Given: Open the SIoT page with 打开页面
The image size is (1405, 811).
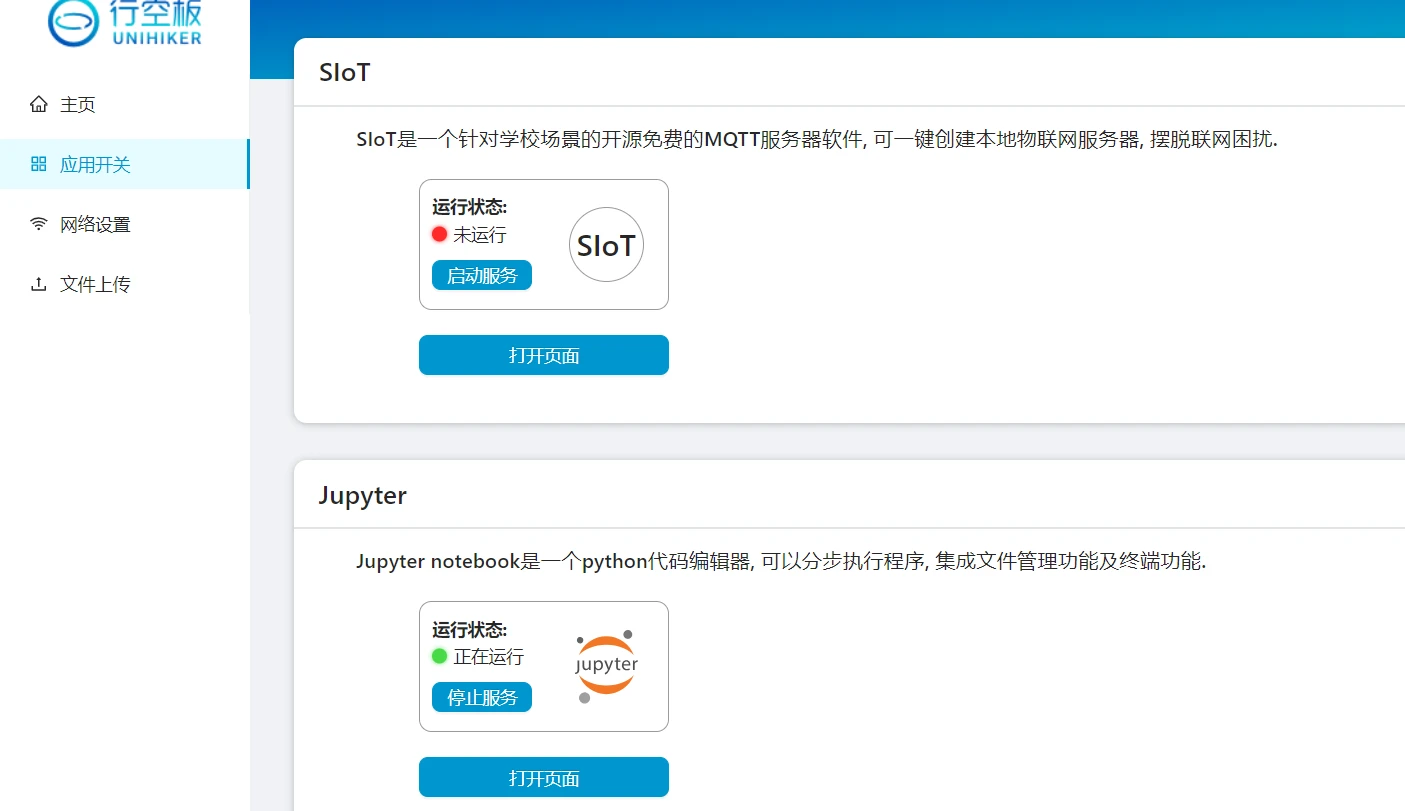Looking at the screenshot, I should tap(544, 355).
